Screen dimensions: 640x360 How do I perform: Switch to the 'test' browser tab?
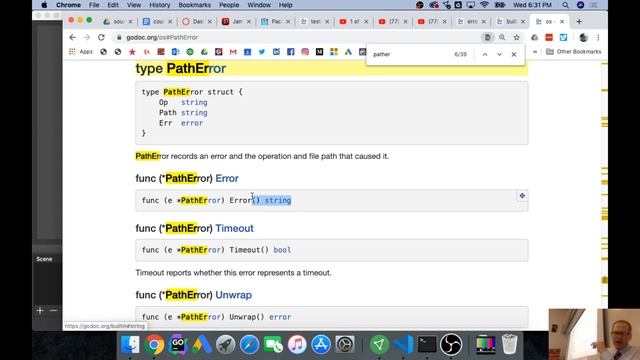coord(314,21)
